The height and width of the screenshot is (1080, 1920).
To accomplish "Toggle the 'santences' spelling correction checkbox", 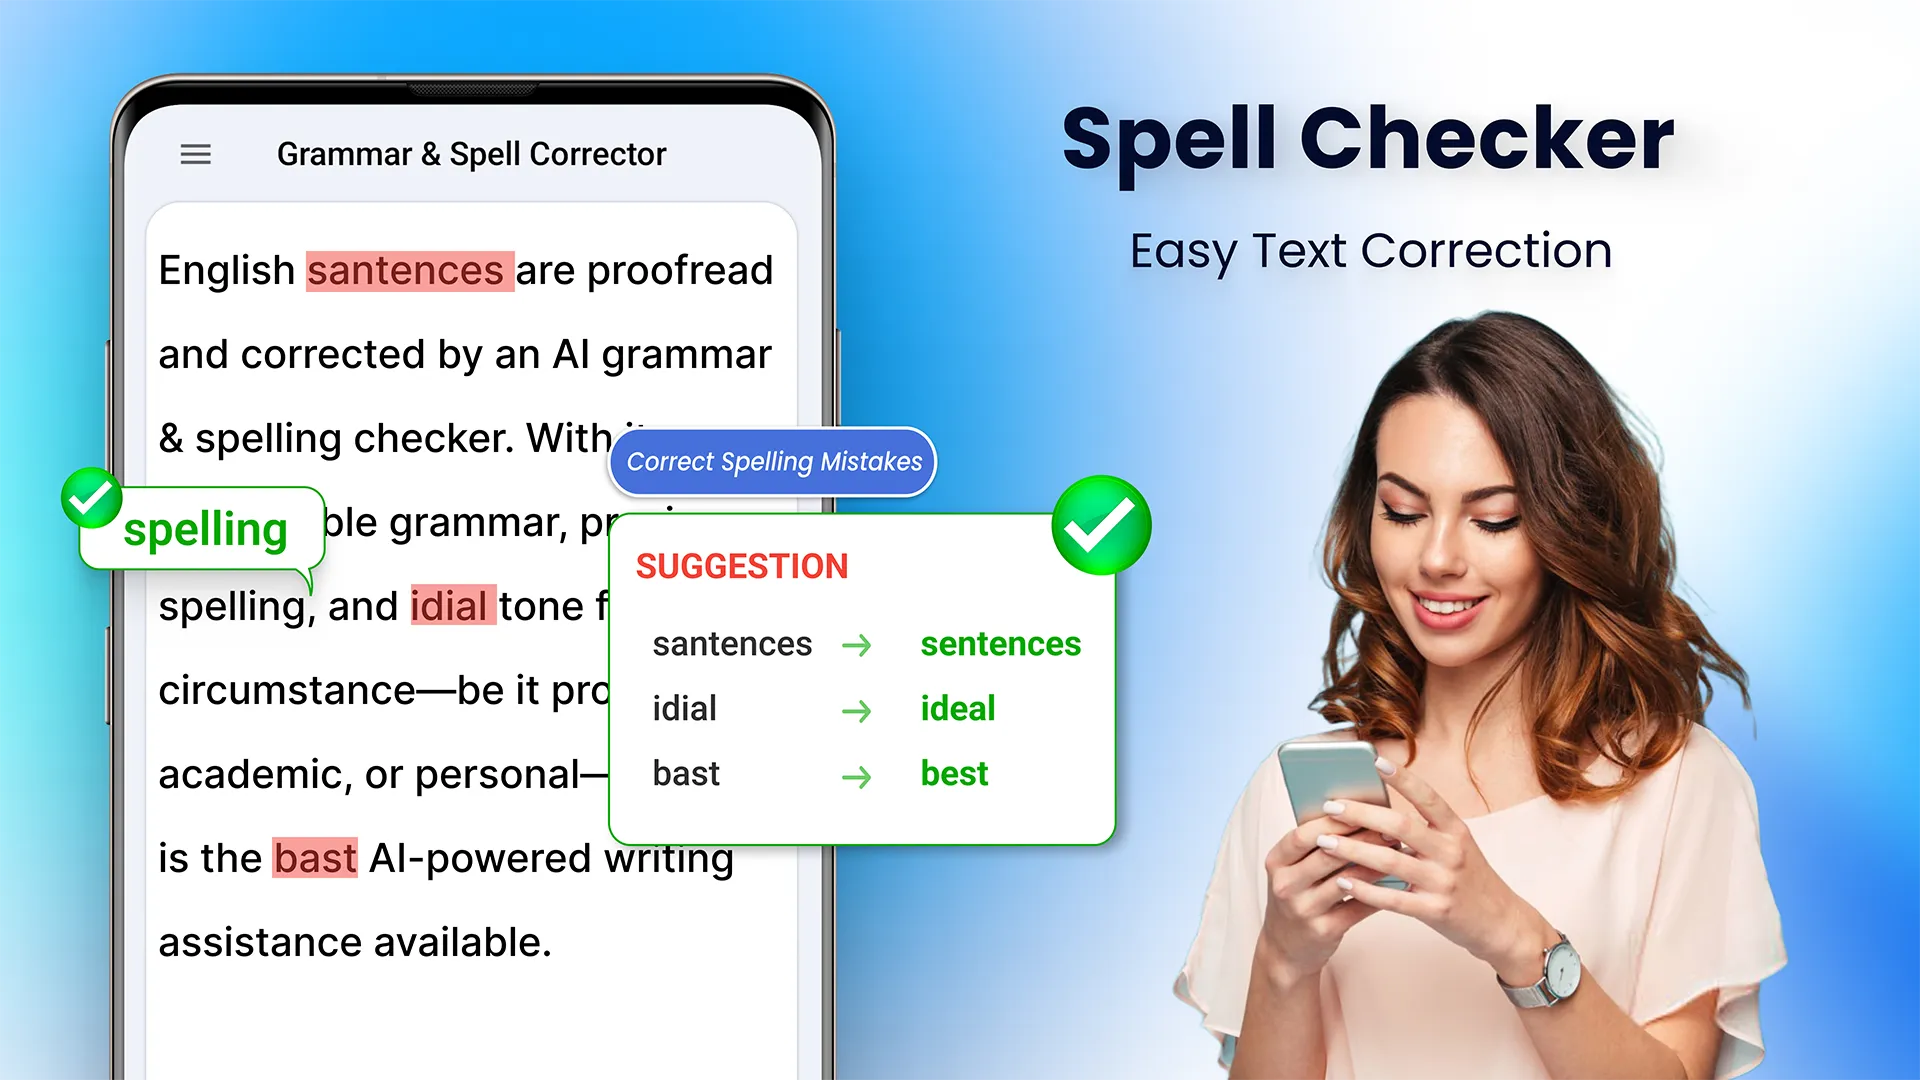I will [1101, 527].
